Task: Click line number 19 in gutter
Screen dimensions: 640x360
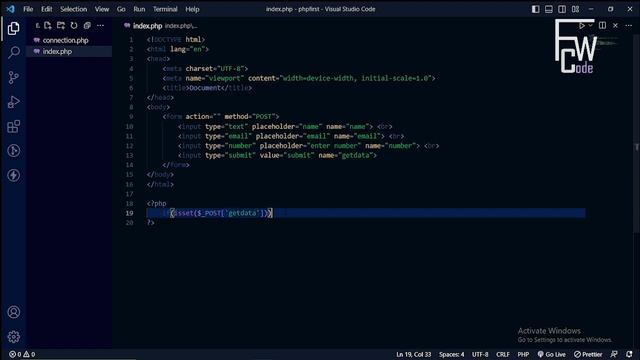Action: pos(129,213)
